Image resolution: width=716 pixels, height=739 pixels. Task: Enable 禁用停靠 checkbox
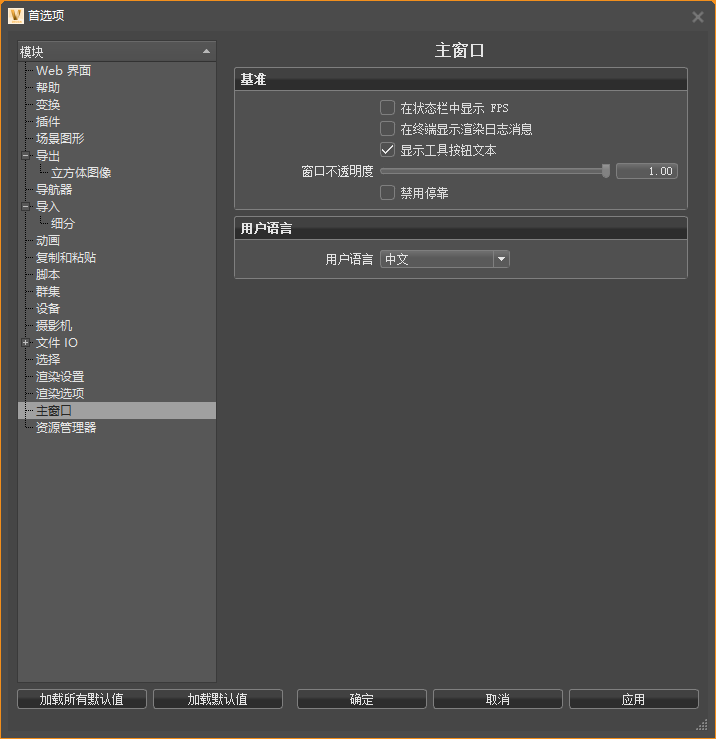click(x=387, y=192)
